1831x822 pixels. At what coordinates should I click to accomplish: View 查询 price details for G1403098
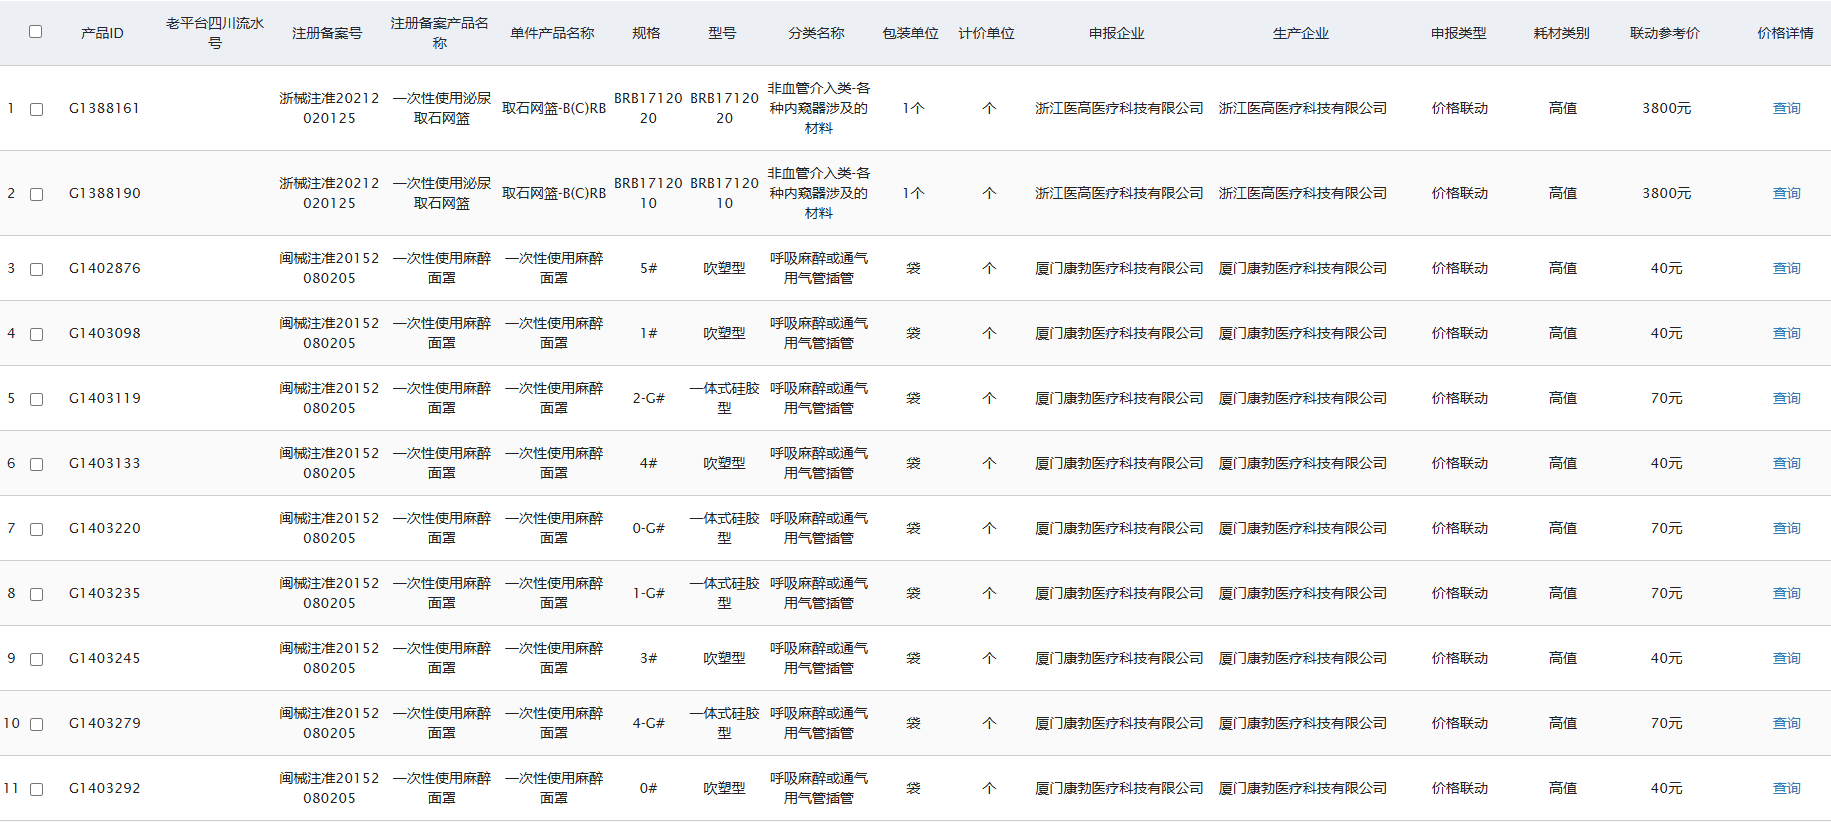pyautogui.click(x=1786, y=333)
